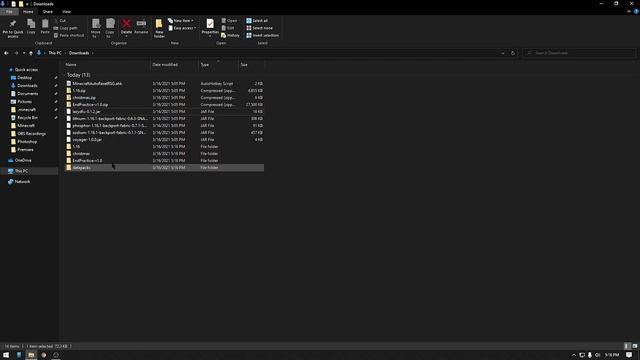Select the christmas.zip file

pyautogui.click(x=164, y=98)
